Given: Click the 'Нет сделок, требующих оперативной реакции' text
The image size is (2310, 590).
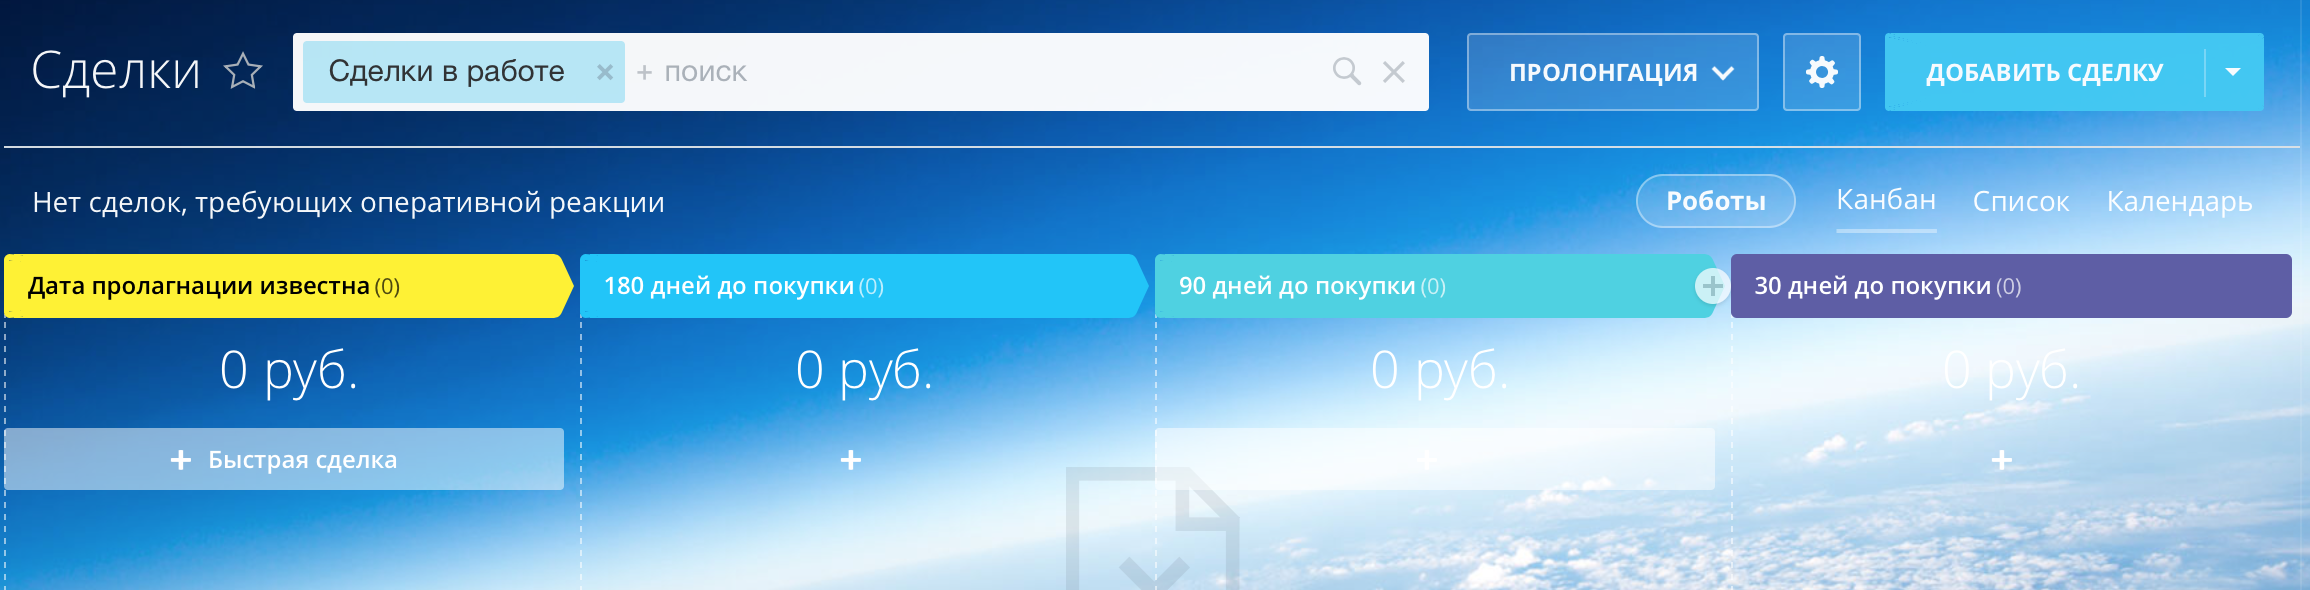Looking at the screenshot, I should click(x=348, y=202).
